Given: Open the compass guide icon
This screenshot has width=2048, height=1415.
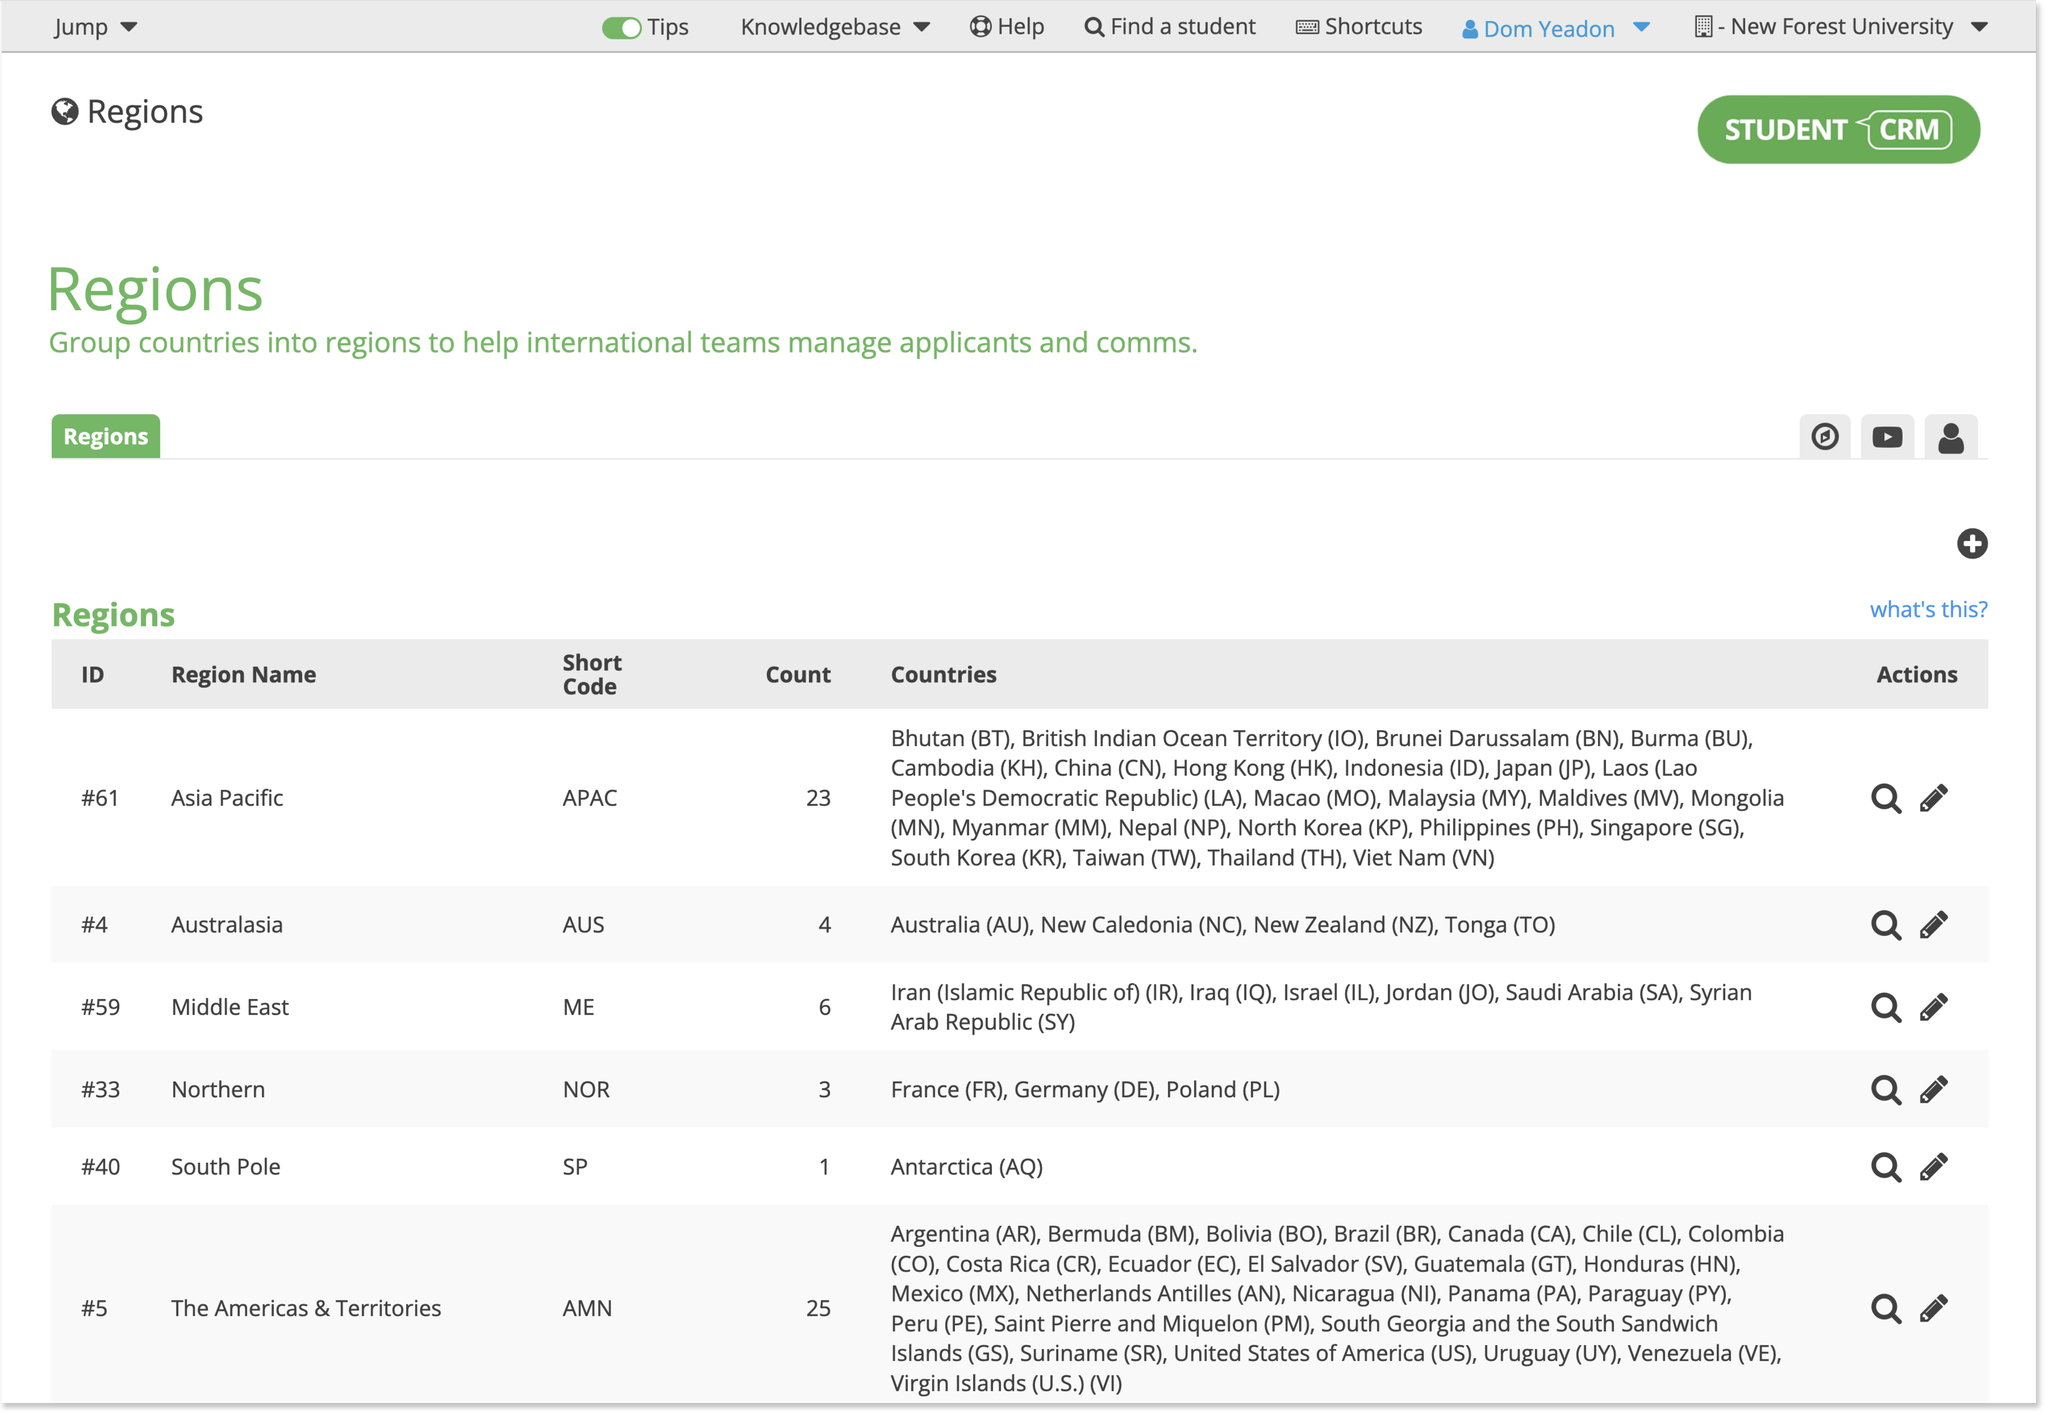Looking at the screenshot, I should click(x=1824, y=437).
